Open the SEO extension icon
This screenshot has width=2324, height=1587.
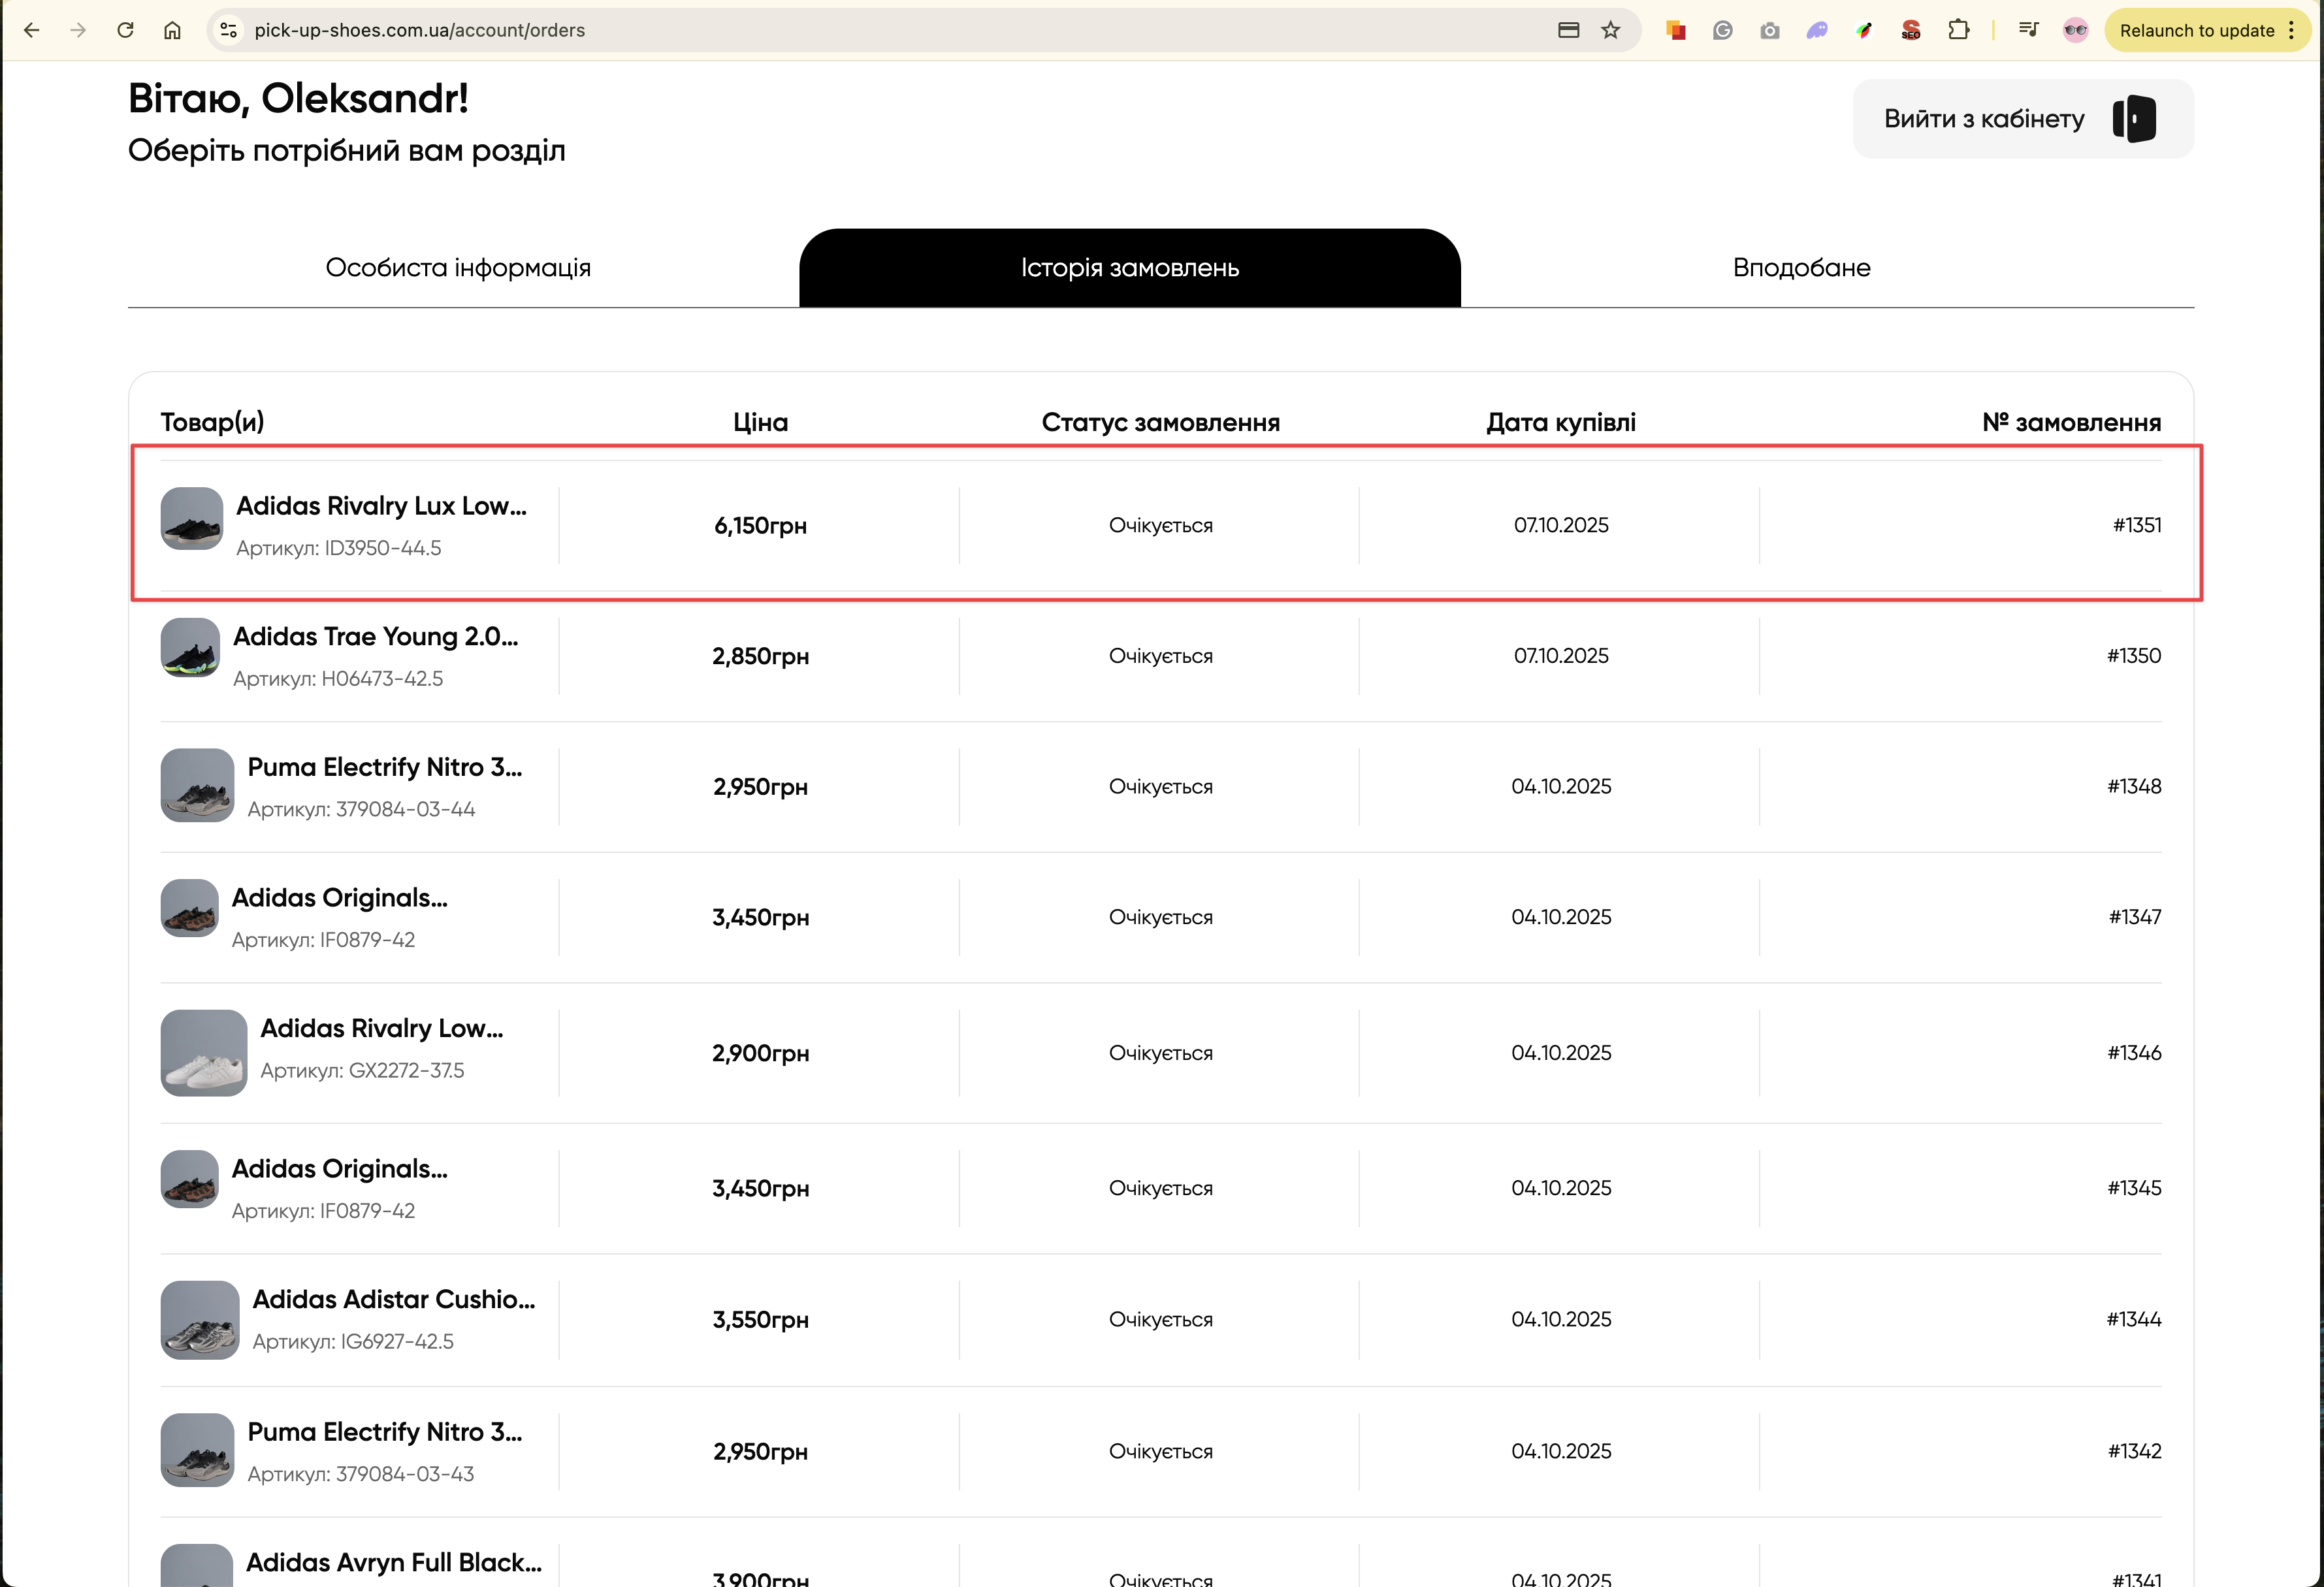[1910, 30]
